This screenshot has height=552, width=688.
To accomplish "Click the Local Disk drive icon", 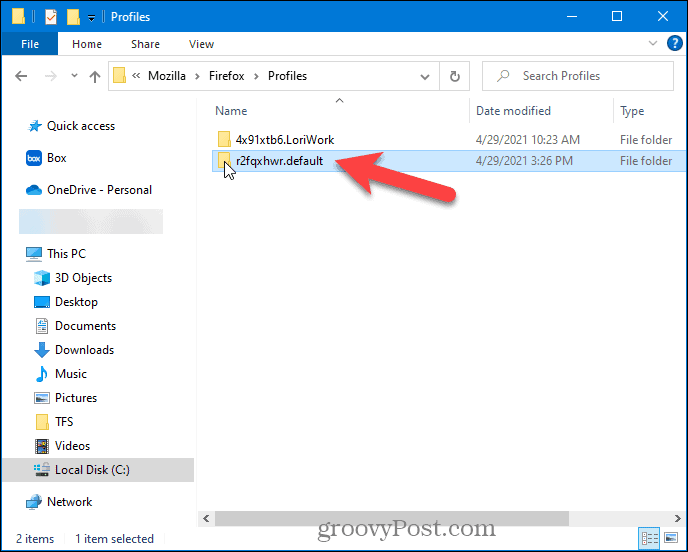I will 42,470.
